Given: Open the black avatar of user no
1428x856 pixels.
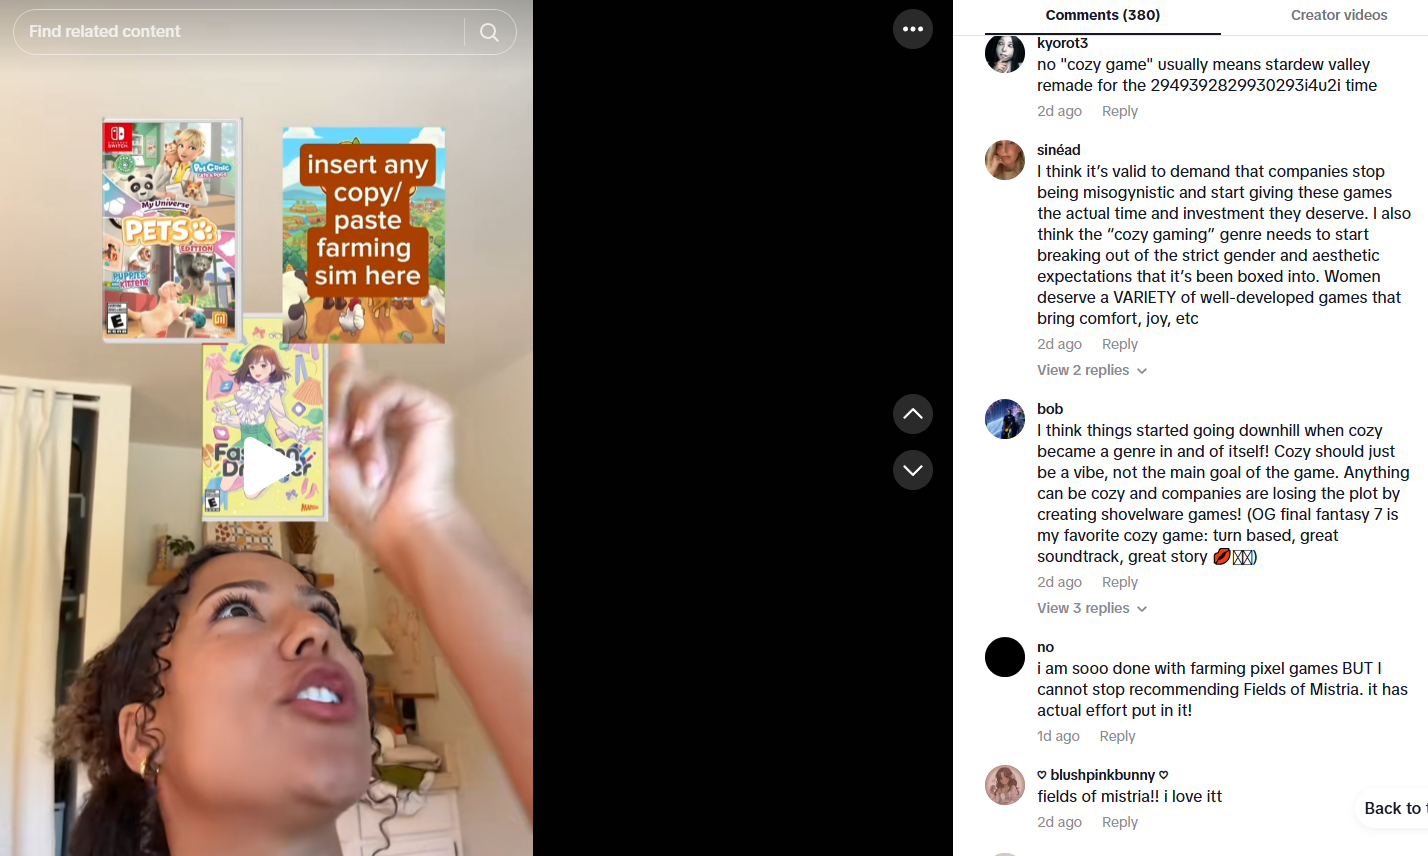Looking at the screenshot, I should [x=1005, y=657].
